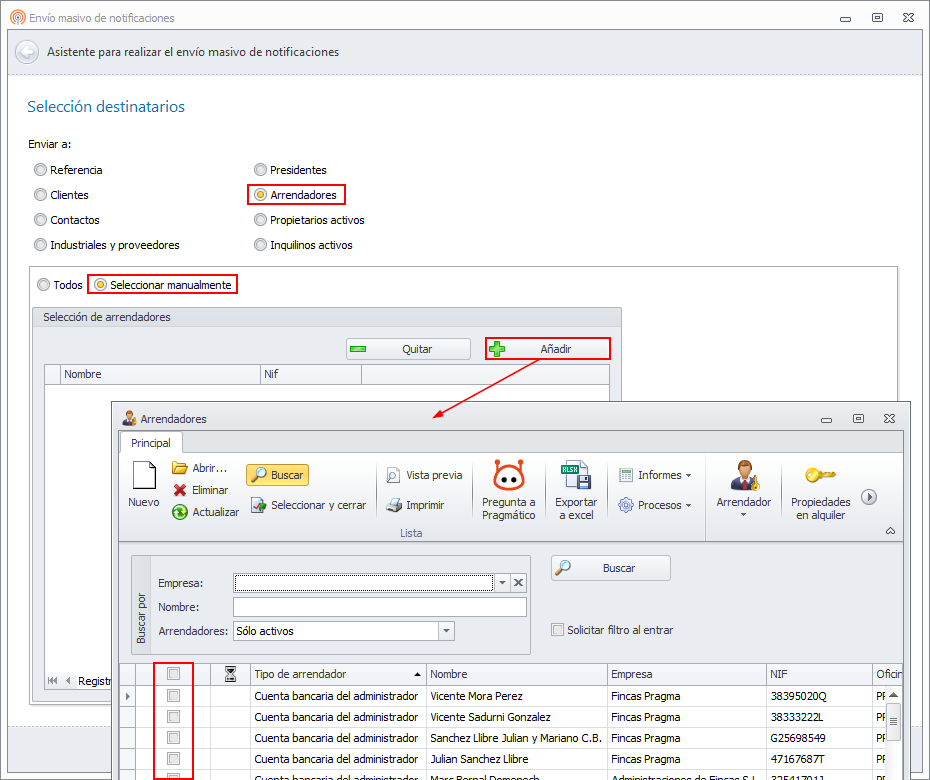Enable Solicitar filtro al entrar
Image resolution: width=930 pixels, height=780 pixels.
558,630
